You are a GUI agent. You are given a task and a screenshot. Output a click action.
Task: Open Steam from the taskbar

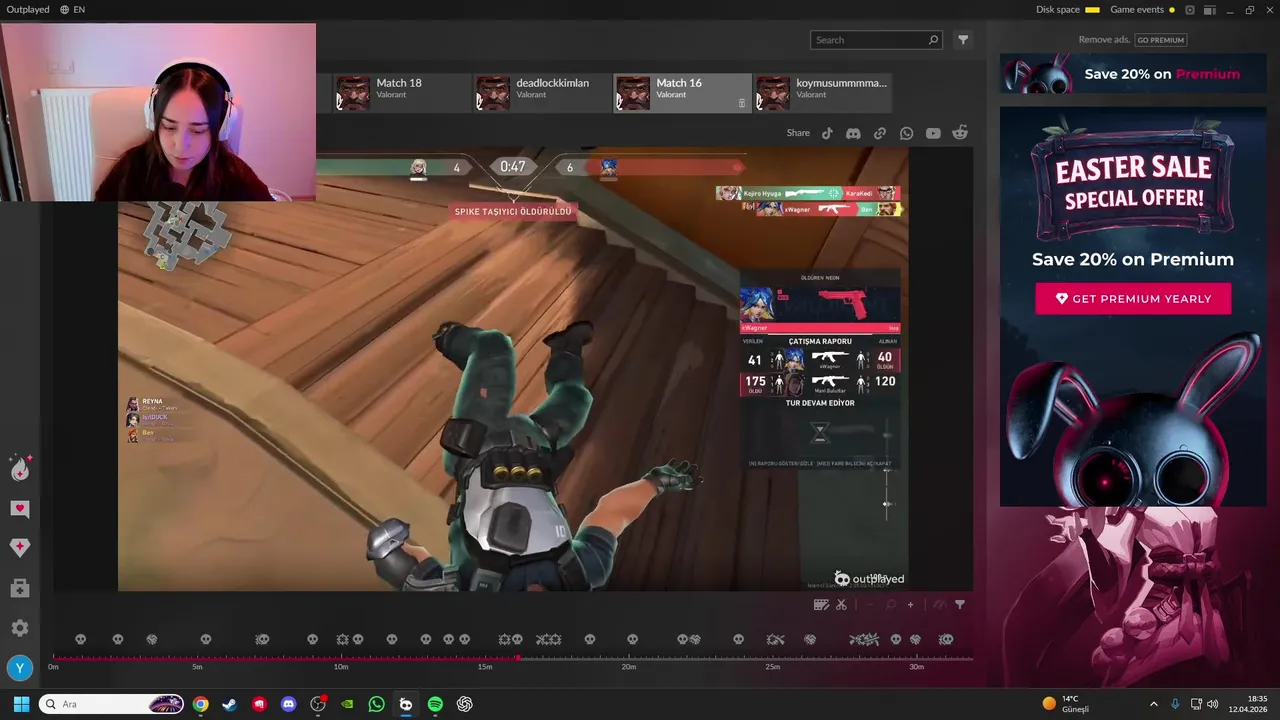[230, 704]
